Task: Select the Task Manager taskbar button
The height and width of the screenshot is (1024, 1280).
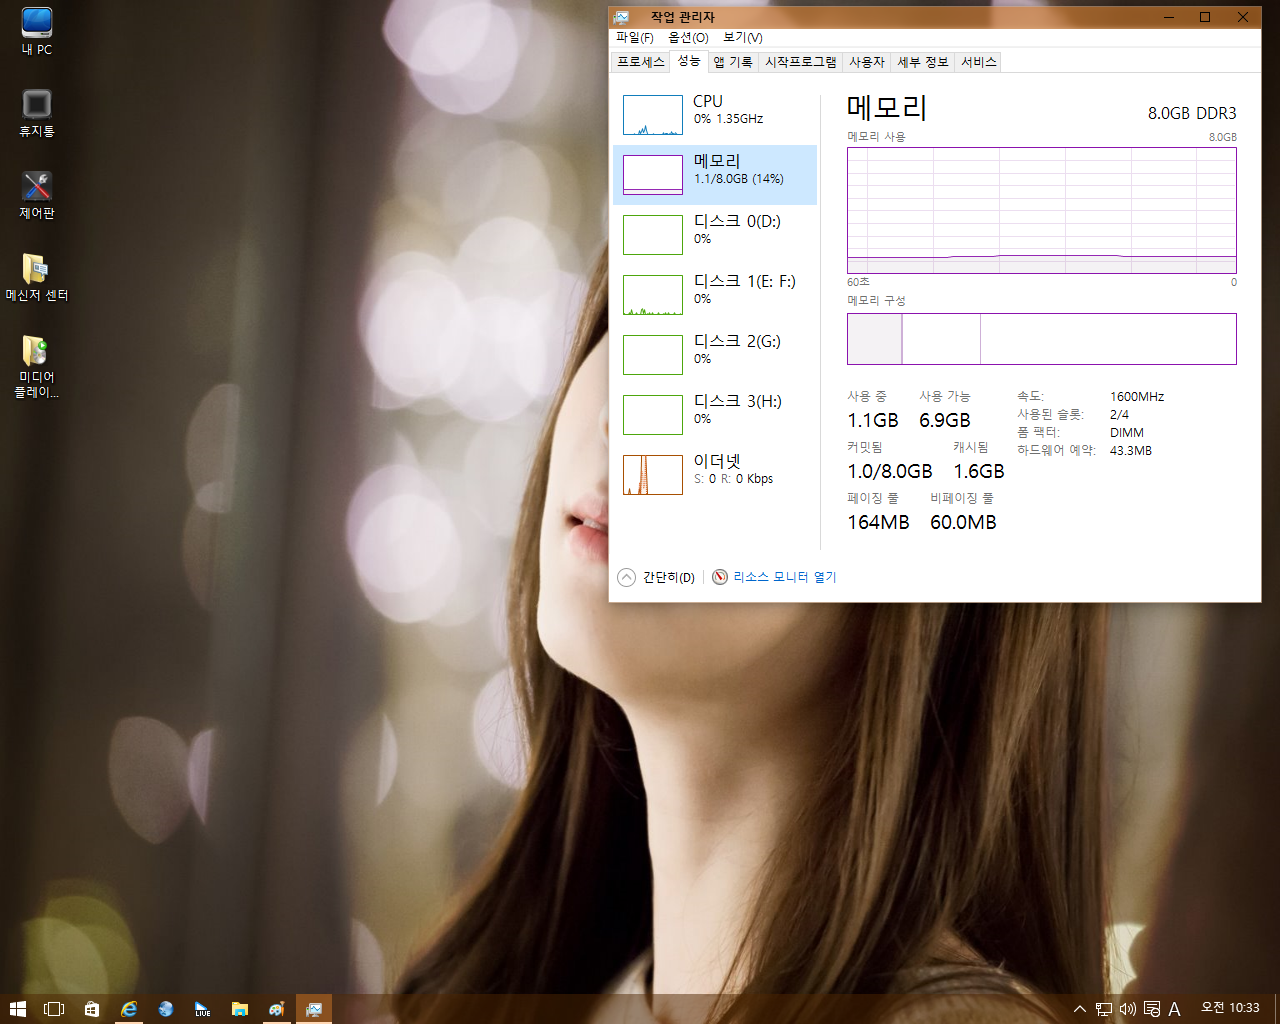Action: click(x=314, y=1009)
